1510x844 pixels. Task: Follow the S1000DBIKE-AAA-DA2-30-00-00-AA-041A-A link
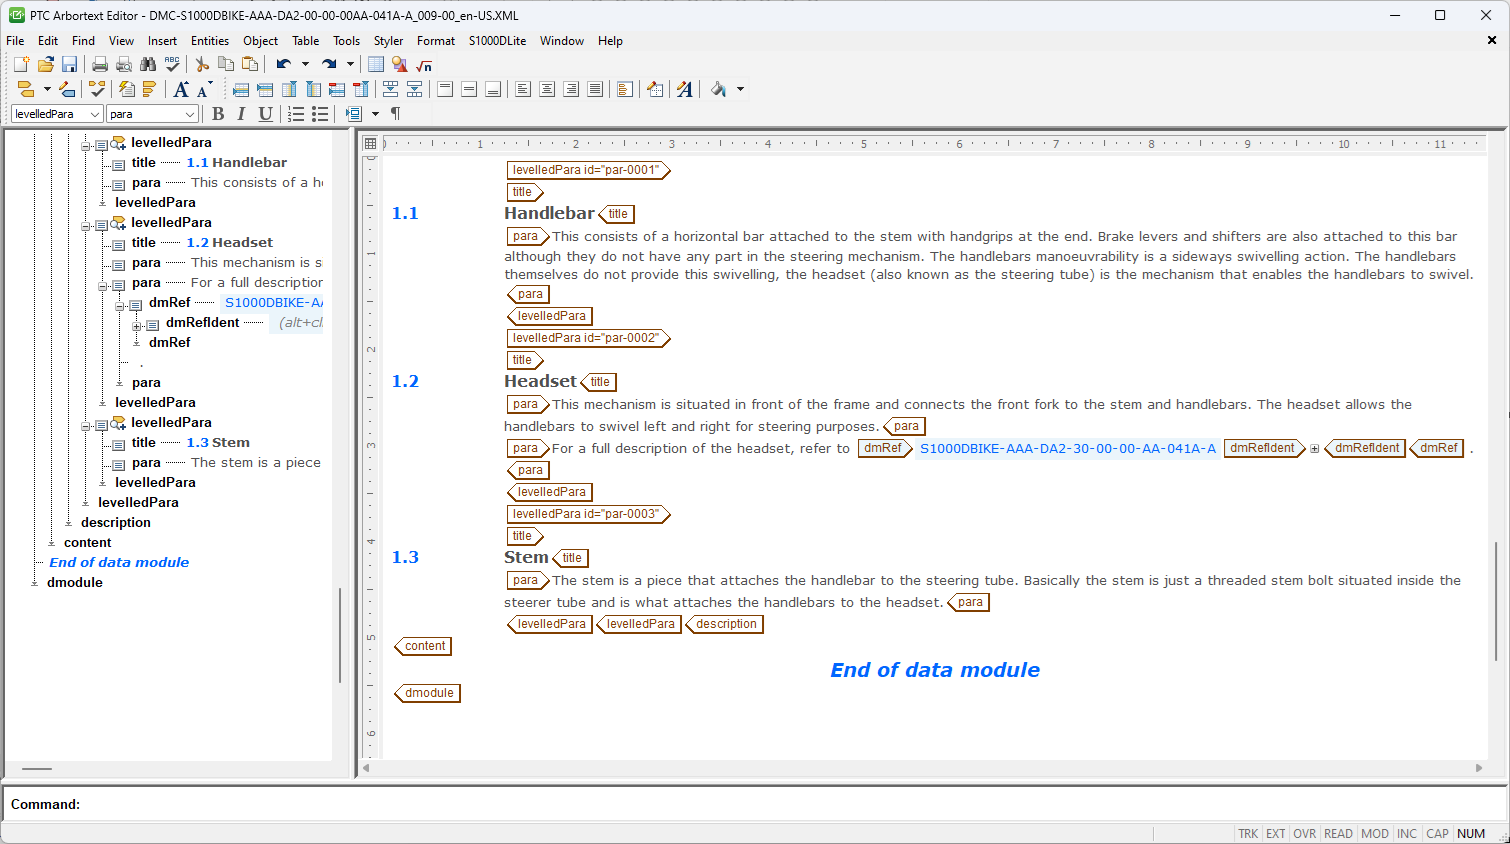coord(1068,448)
